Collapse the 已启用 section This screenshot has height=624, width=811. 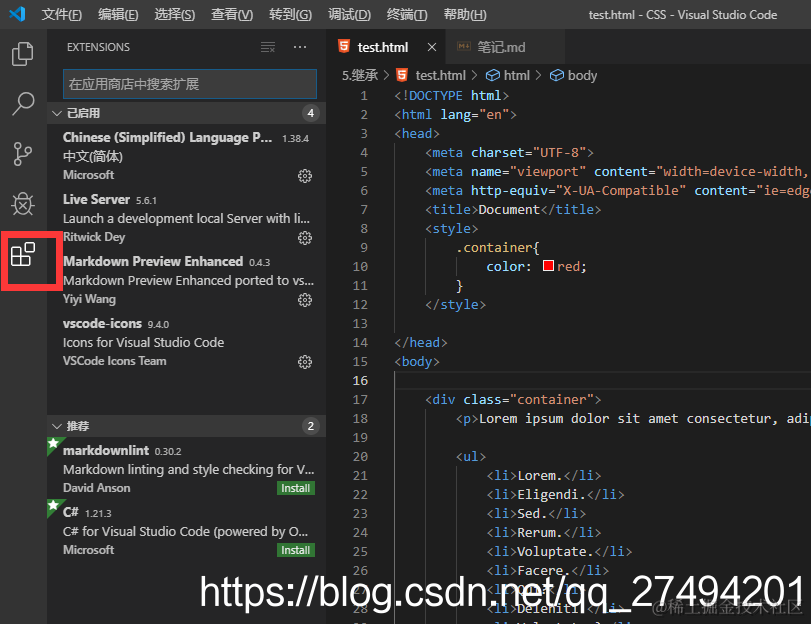coord(57,113)
